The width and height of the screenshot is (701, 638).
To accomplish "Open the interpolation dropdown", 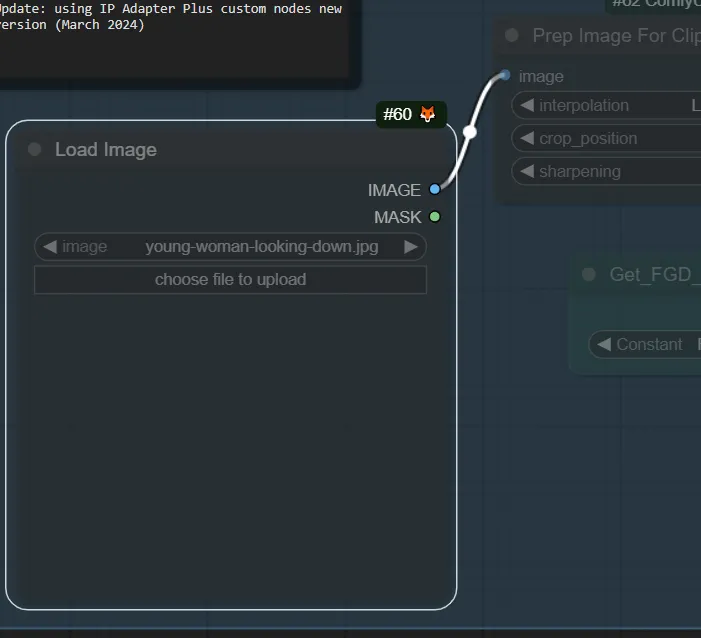I will [606, 106].
